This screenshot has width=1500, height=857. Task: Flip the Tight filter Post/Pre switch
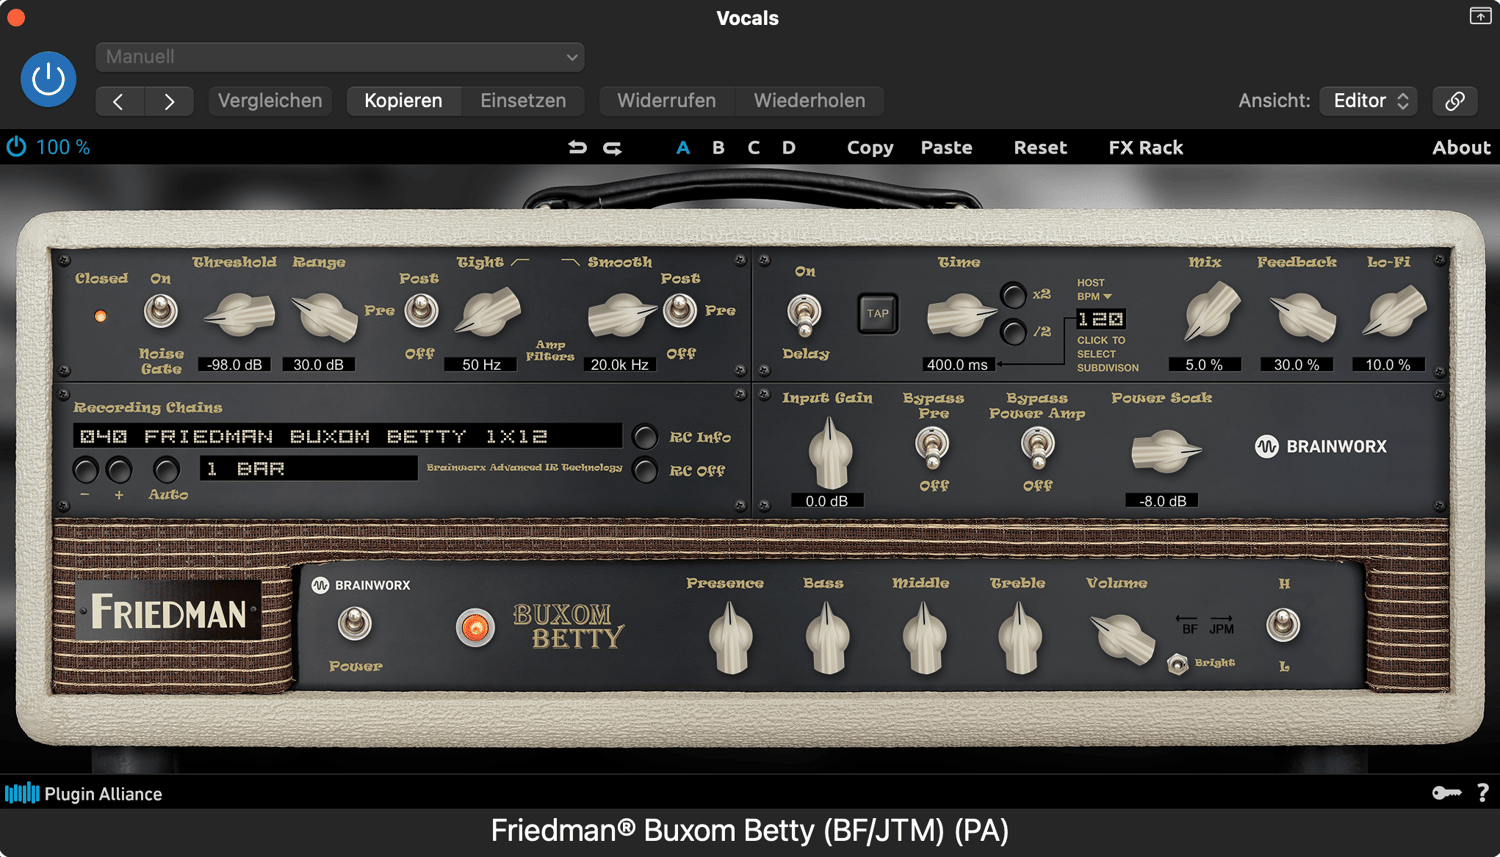pyautogui.click(x=421, y=311)
